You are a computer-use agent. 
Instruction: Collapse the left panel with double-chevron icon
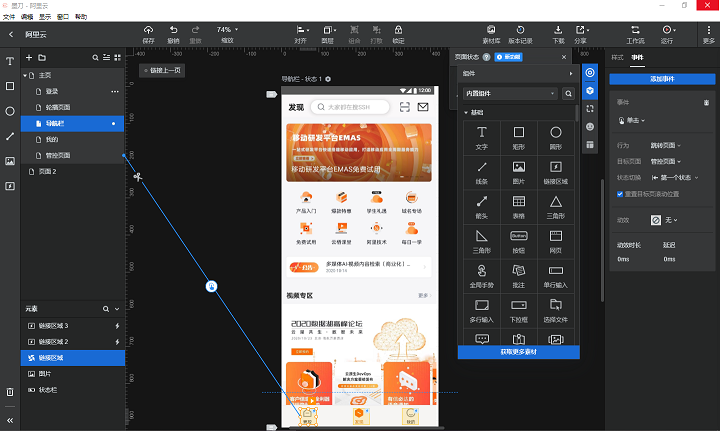point(10,420)
